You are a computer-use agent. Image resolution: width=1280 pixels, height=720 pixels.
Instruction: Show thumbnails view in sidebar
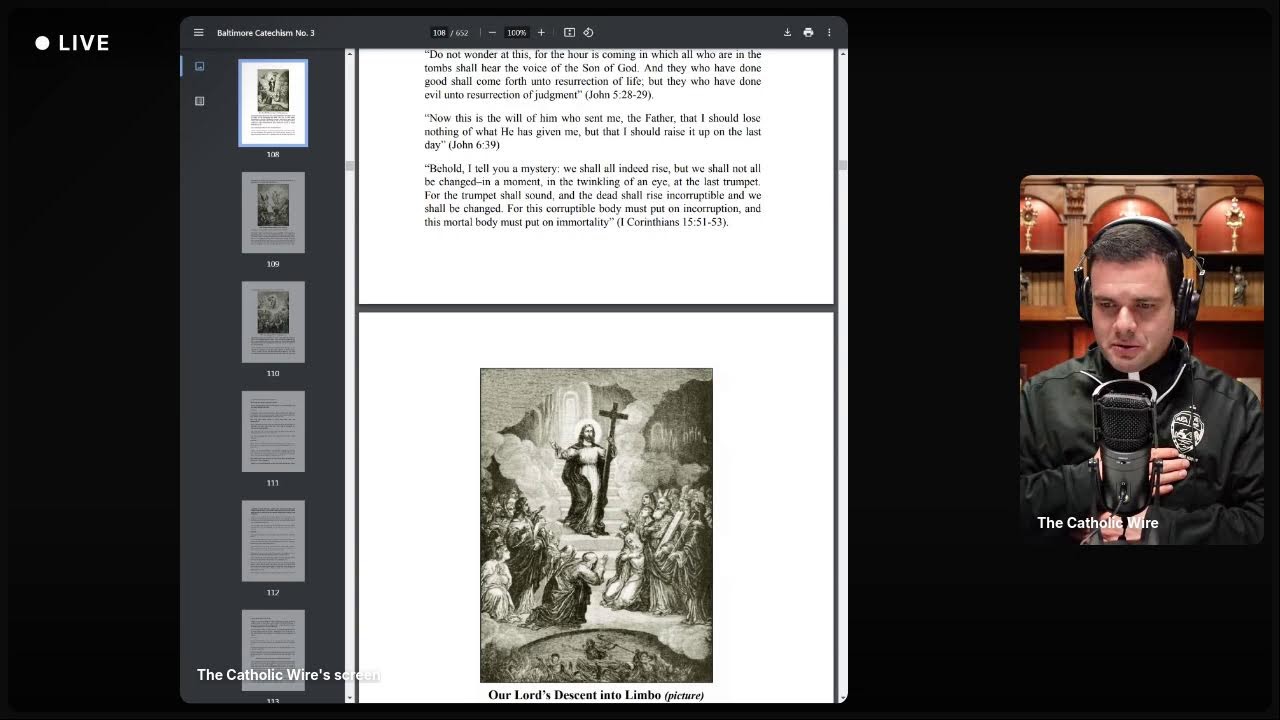(x=199, y=66)
